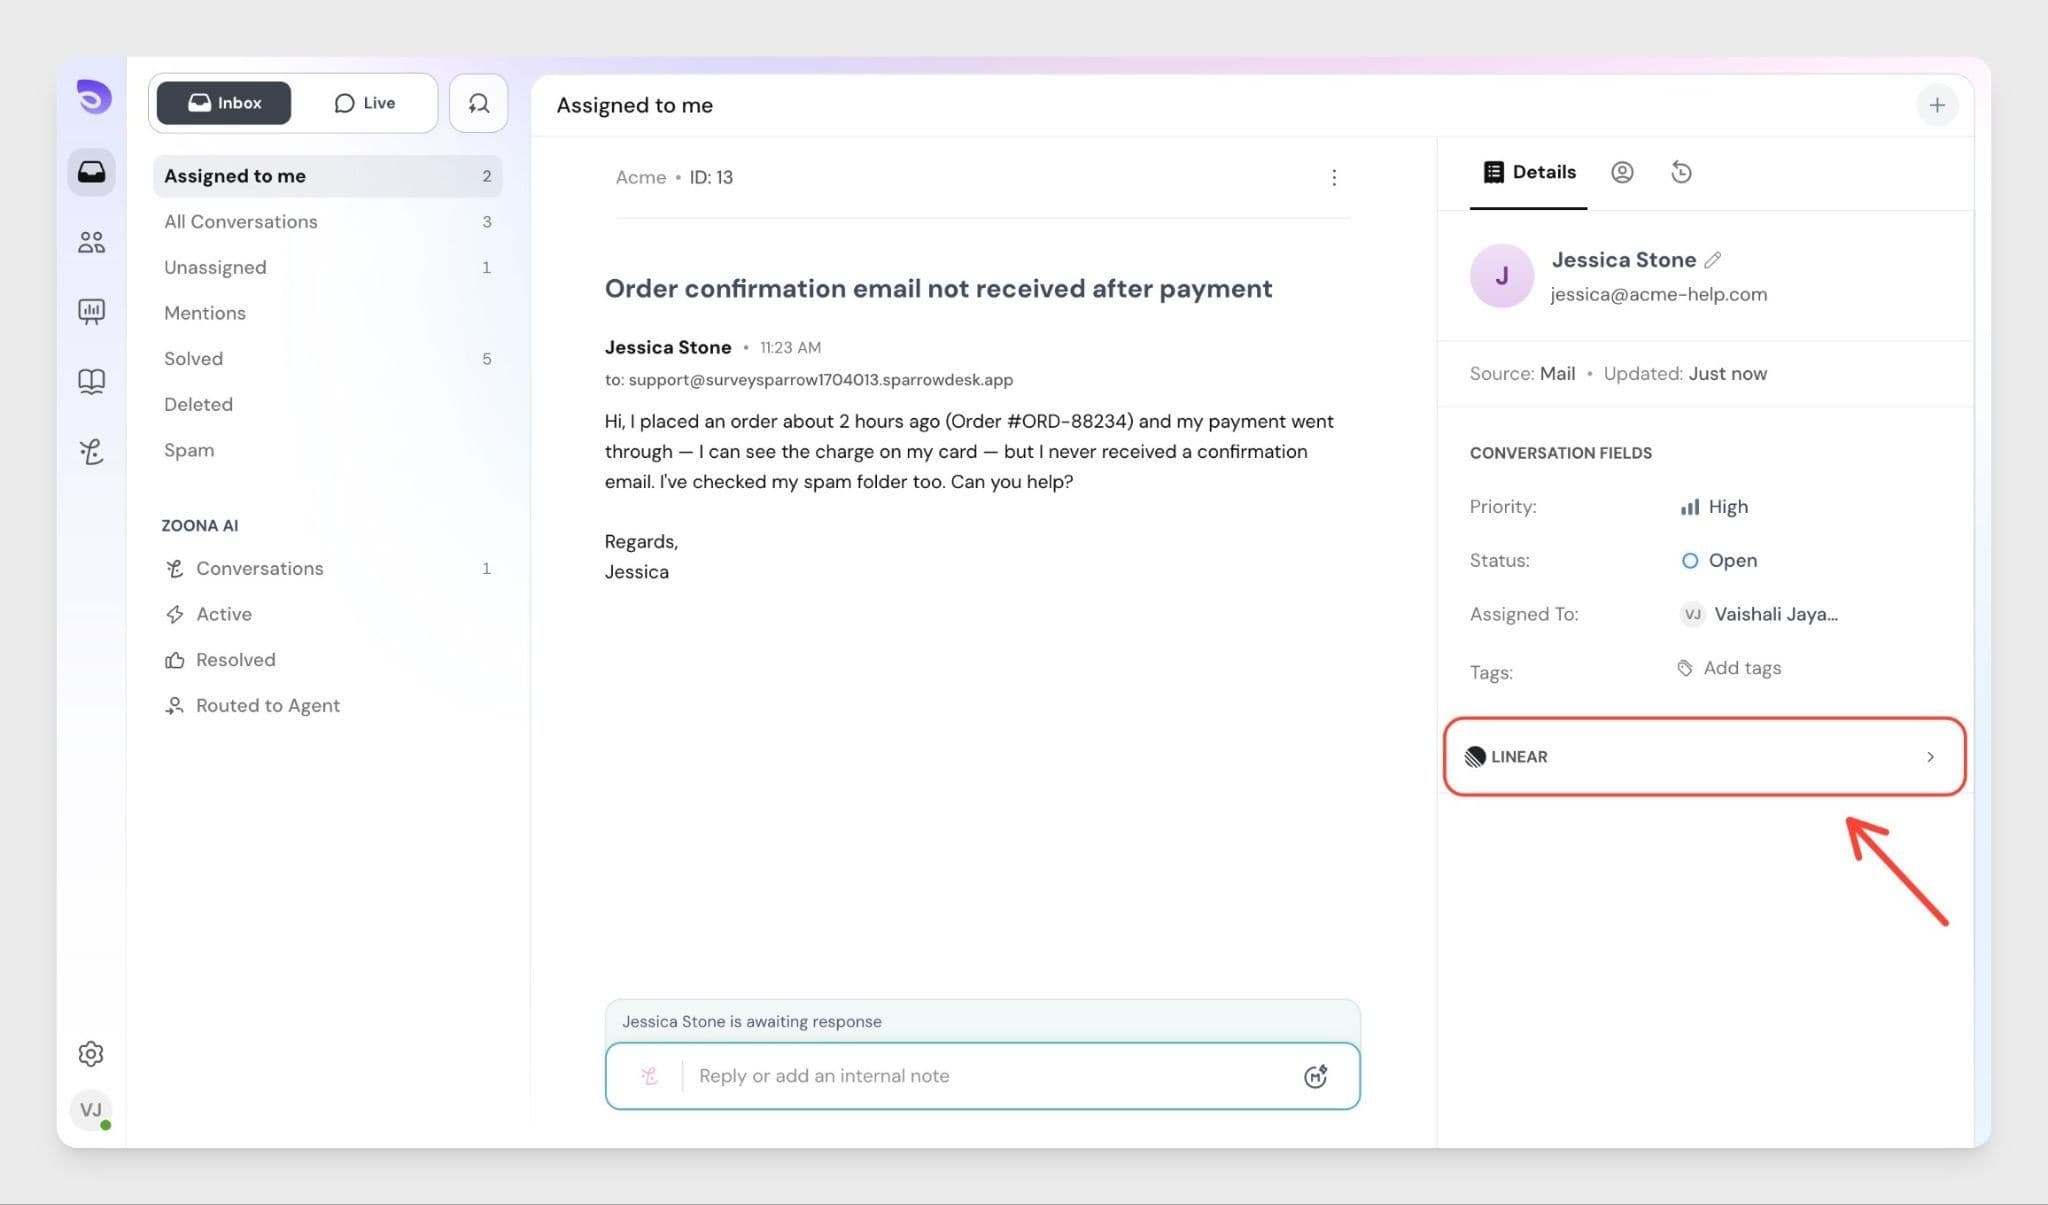Open the Unassigned conversations list

(215, 267)
